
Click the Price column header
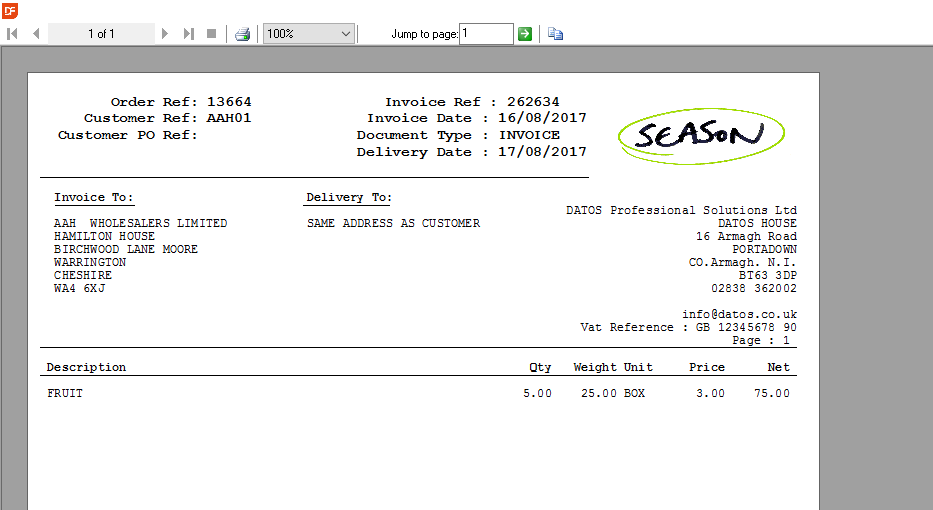(707, 367)
